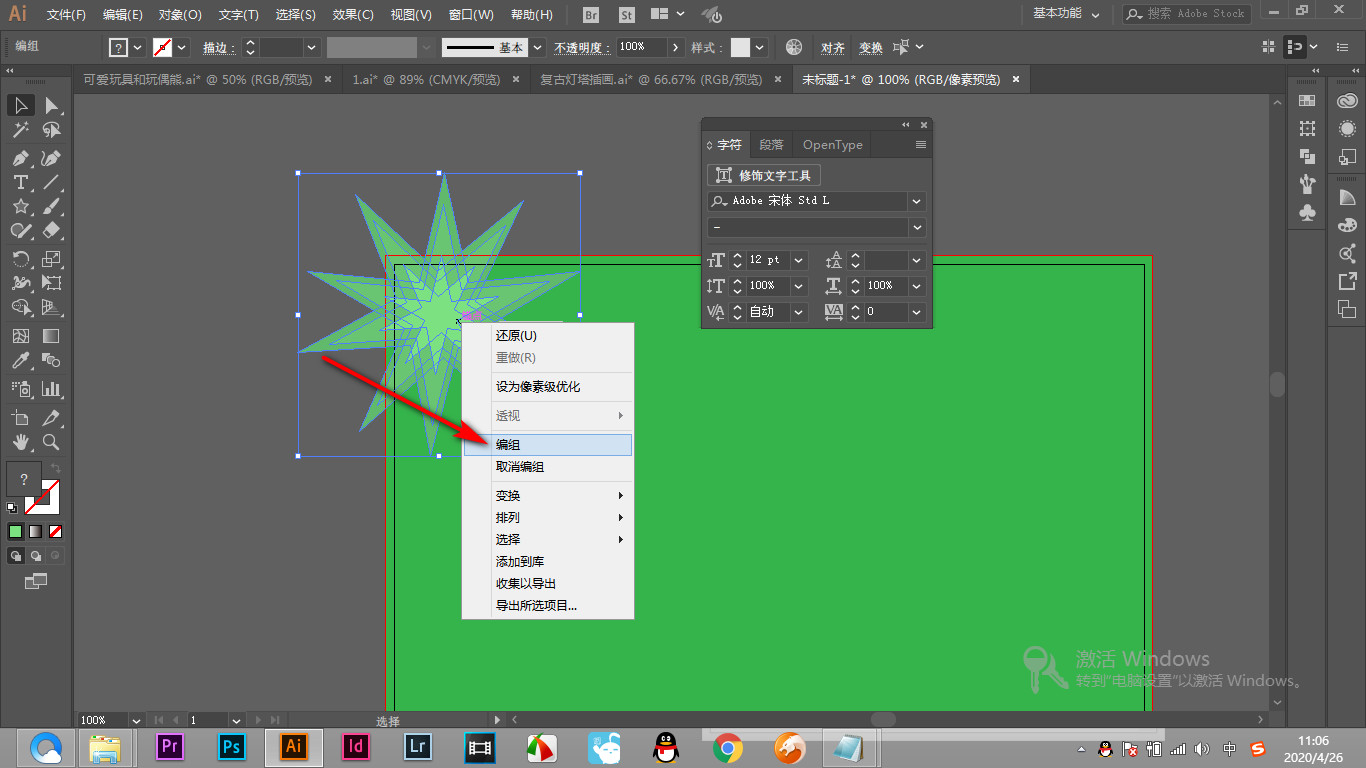
Task: Open the font family dropdown
Action: click(x=916, y=201)
